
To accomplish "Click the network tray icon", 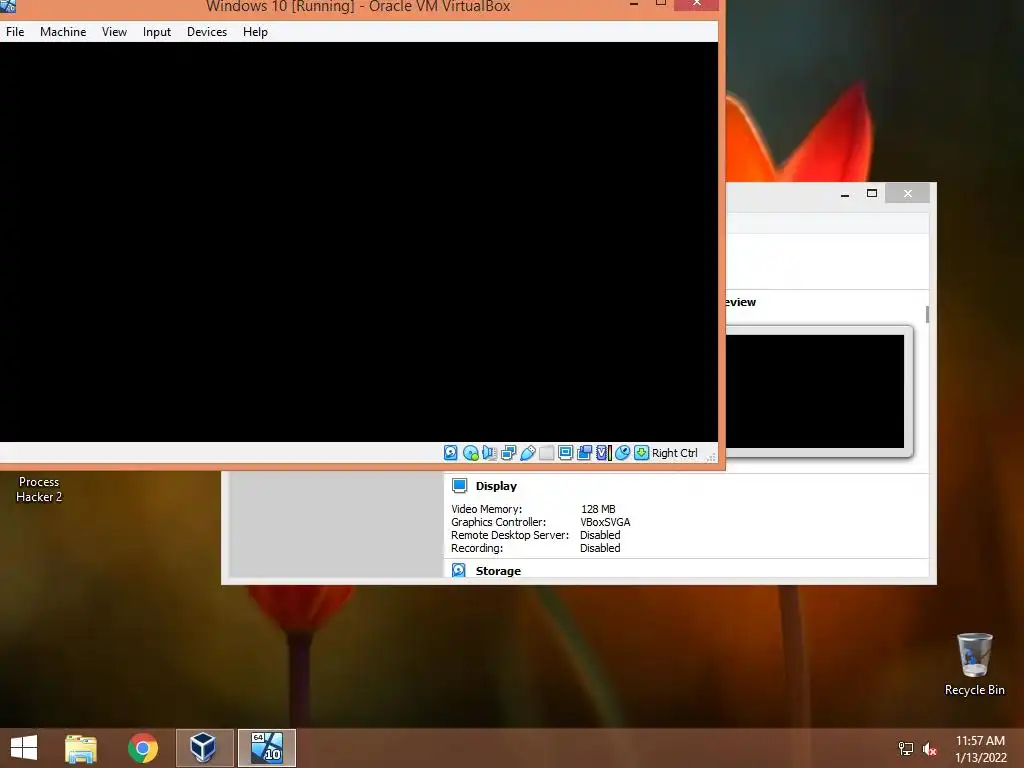I will [906, 749].
